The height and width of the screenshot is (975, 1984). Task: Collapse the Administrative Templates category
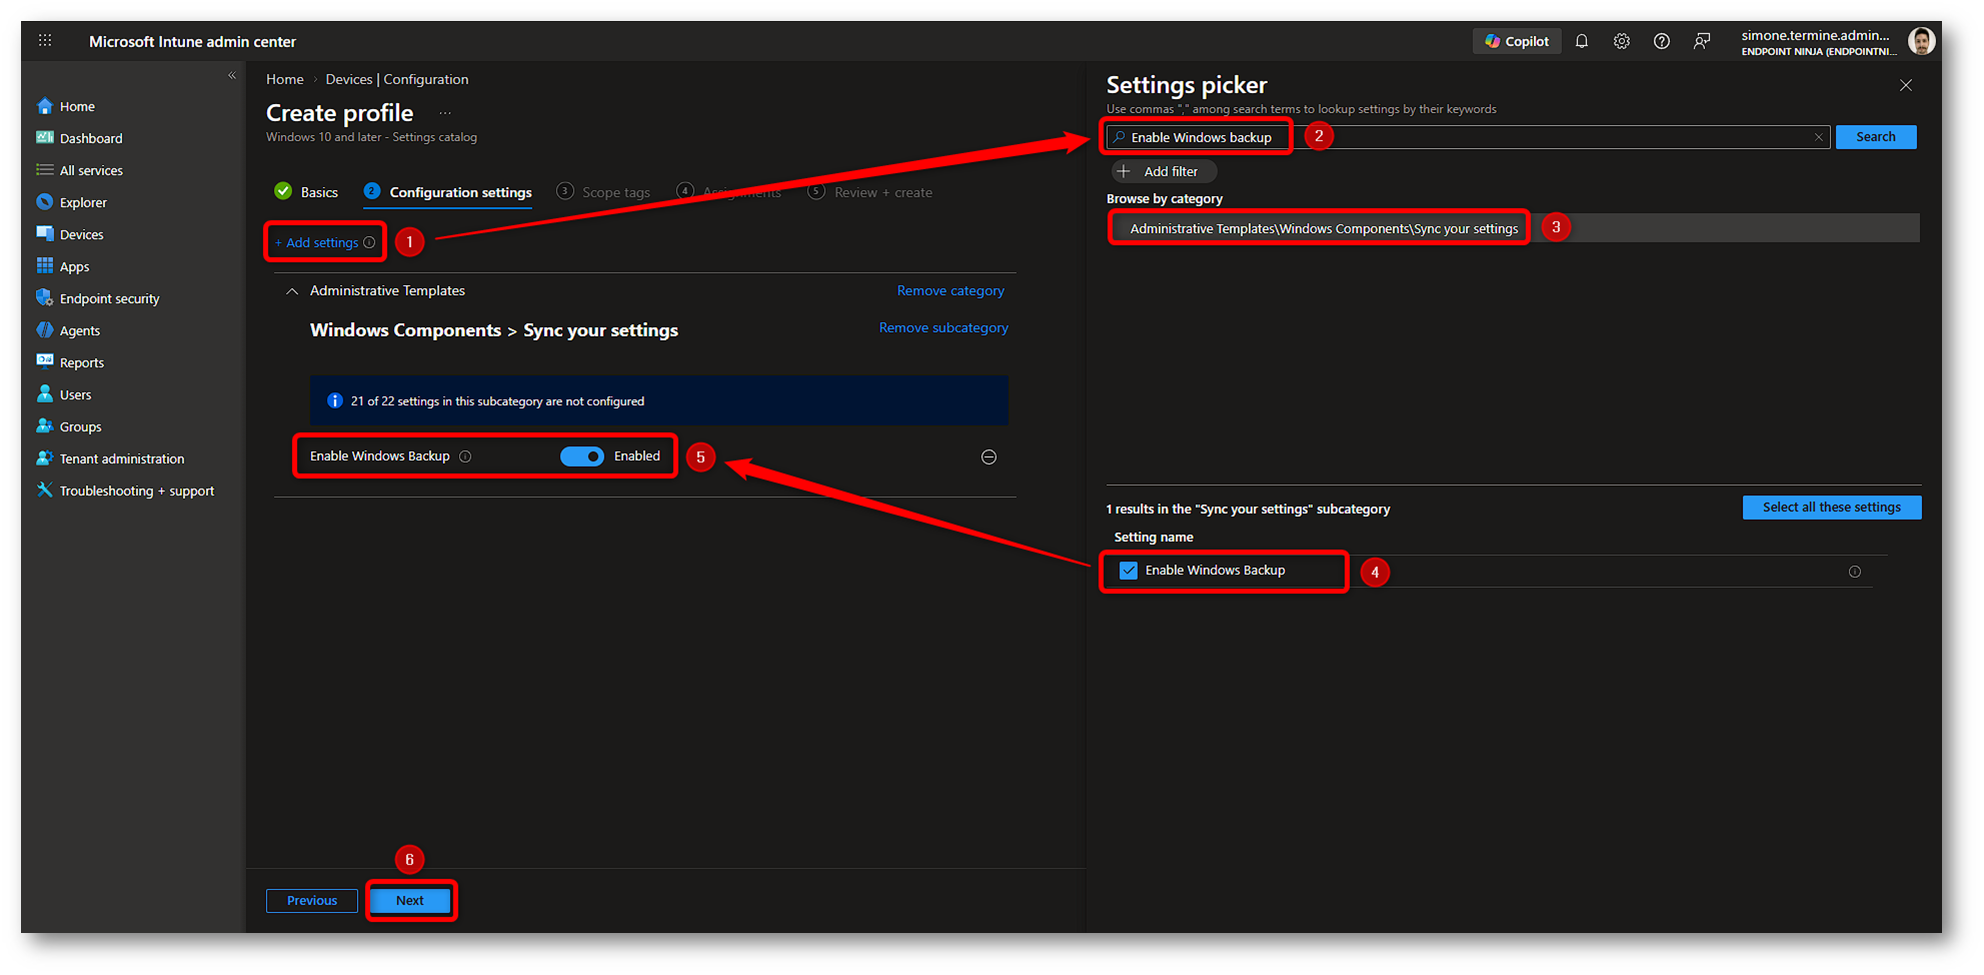(x=292, y=291)
